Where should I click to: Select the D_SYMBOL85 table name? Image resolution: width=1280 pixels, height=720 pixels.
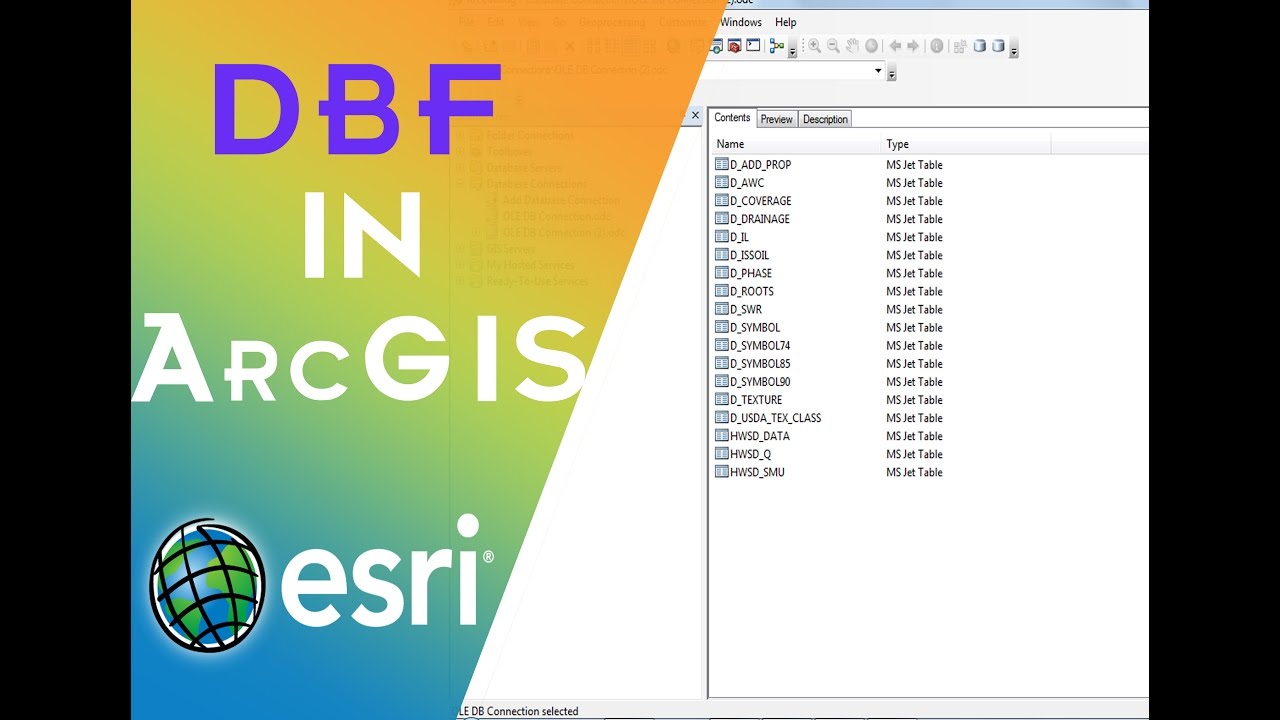click(760, 363)
